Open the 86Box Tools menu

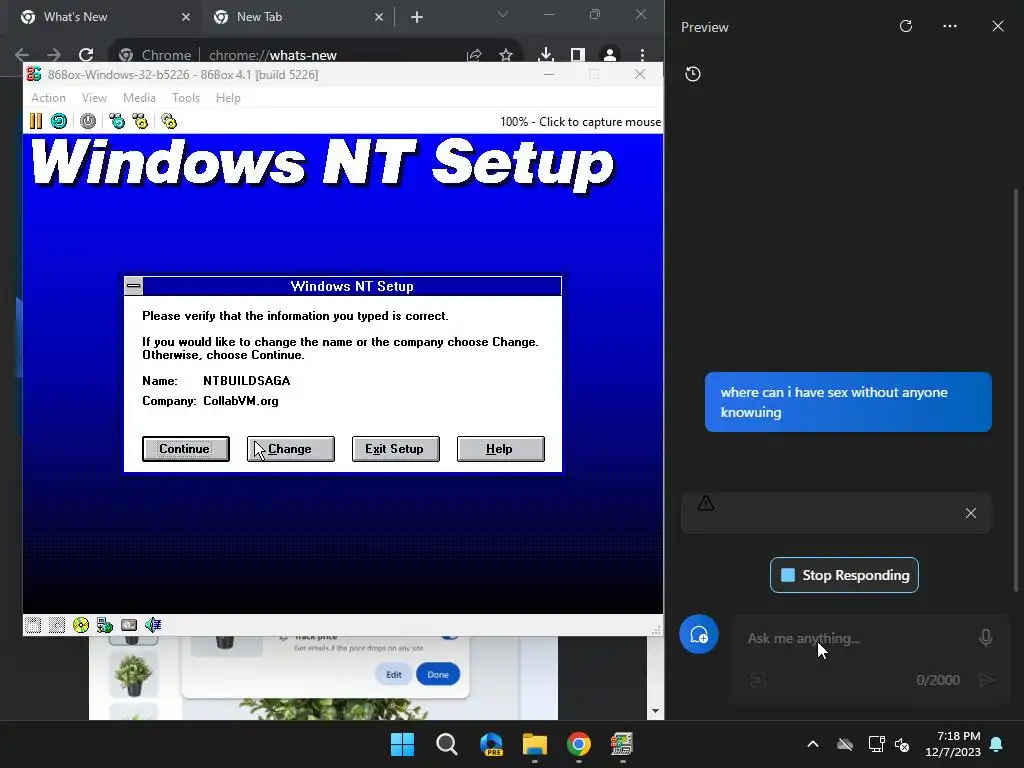[185, 97]
